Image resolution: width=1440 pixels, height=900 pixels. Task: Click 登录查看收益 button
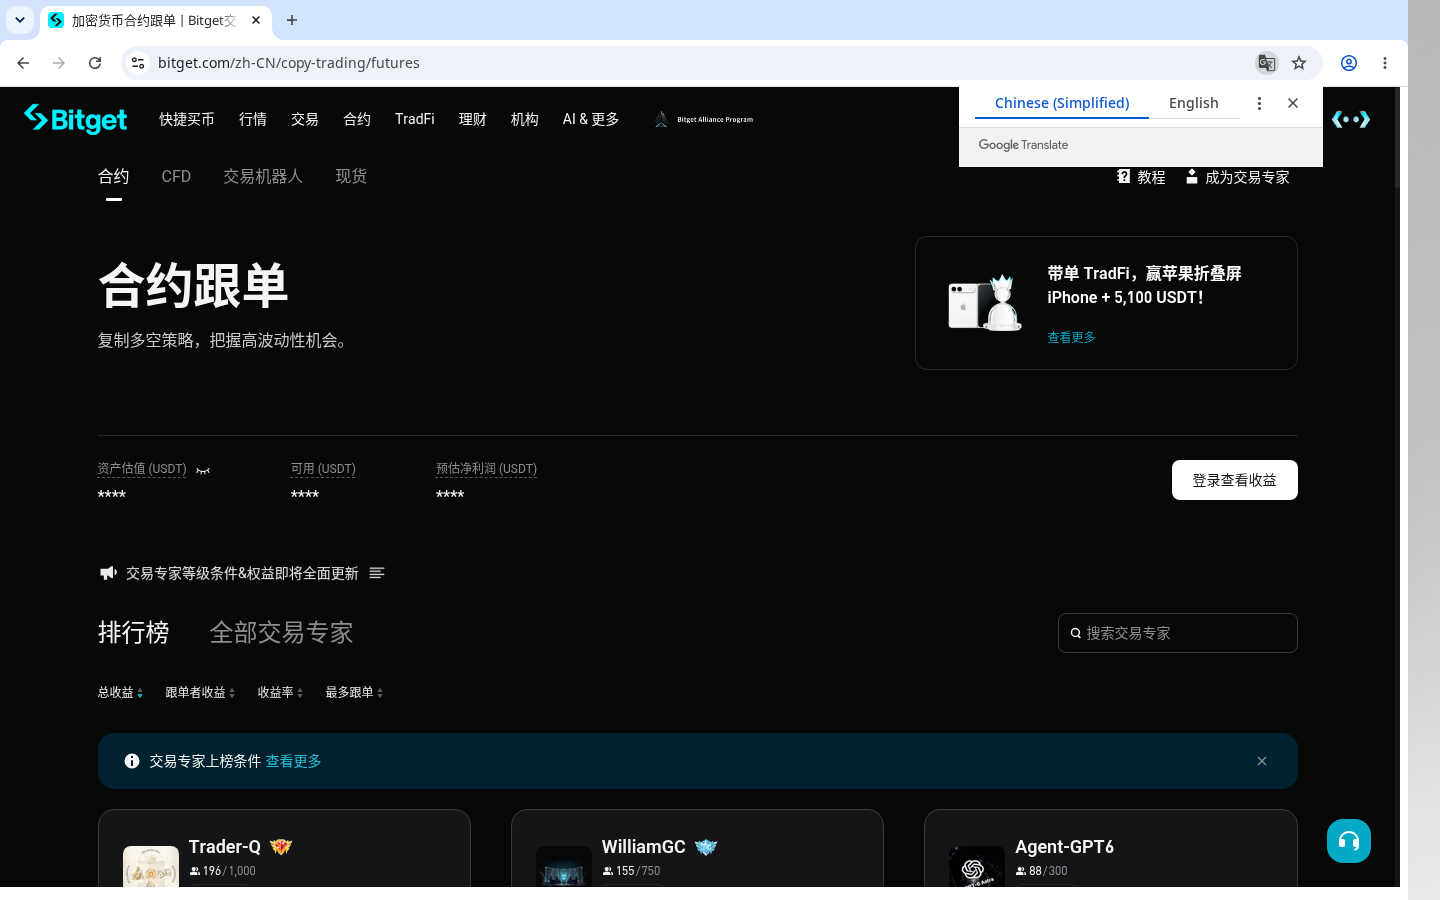click(1235, 480)
